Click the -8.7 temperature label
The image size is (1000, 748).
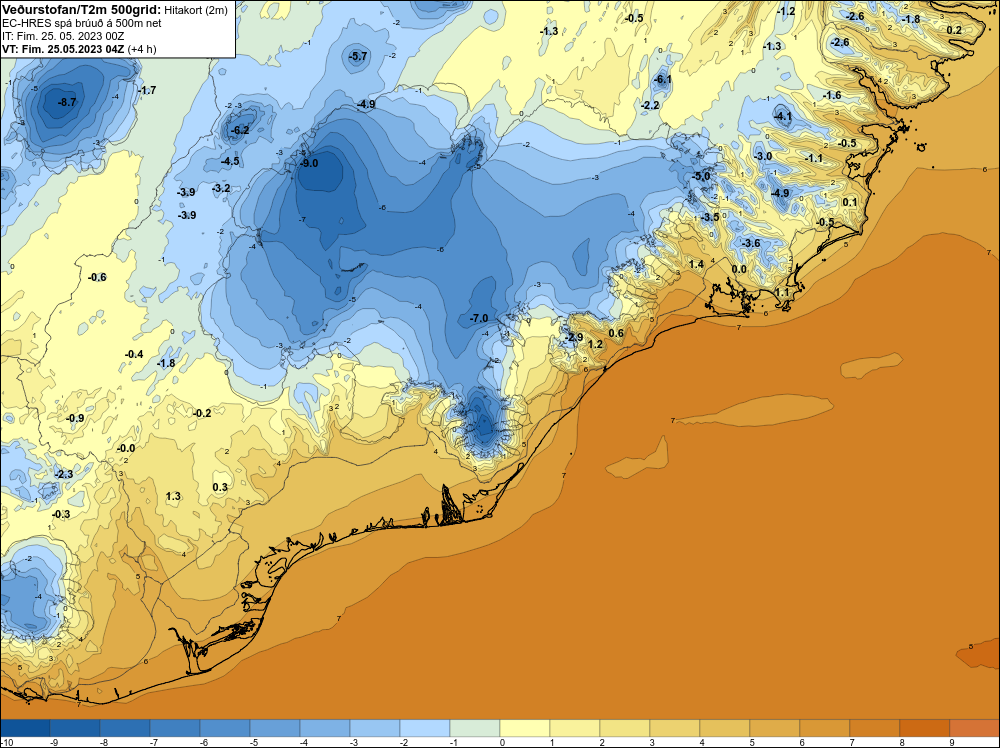click(66, 102)
